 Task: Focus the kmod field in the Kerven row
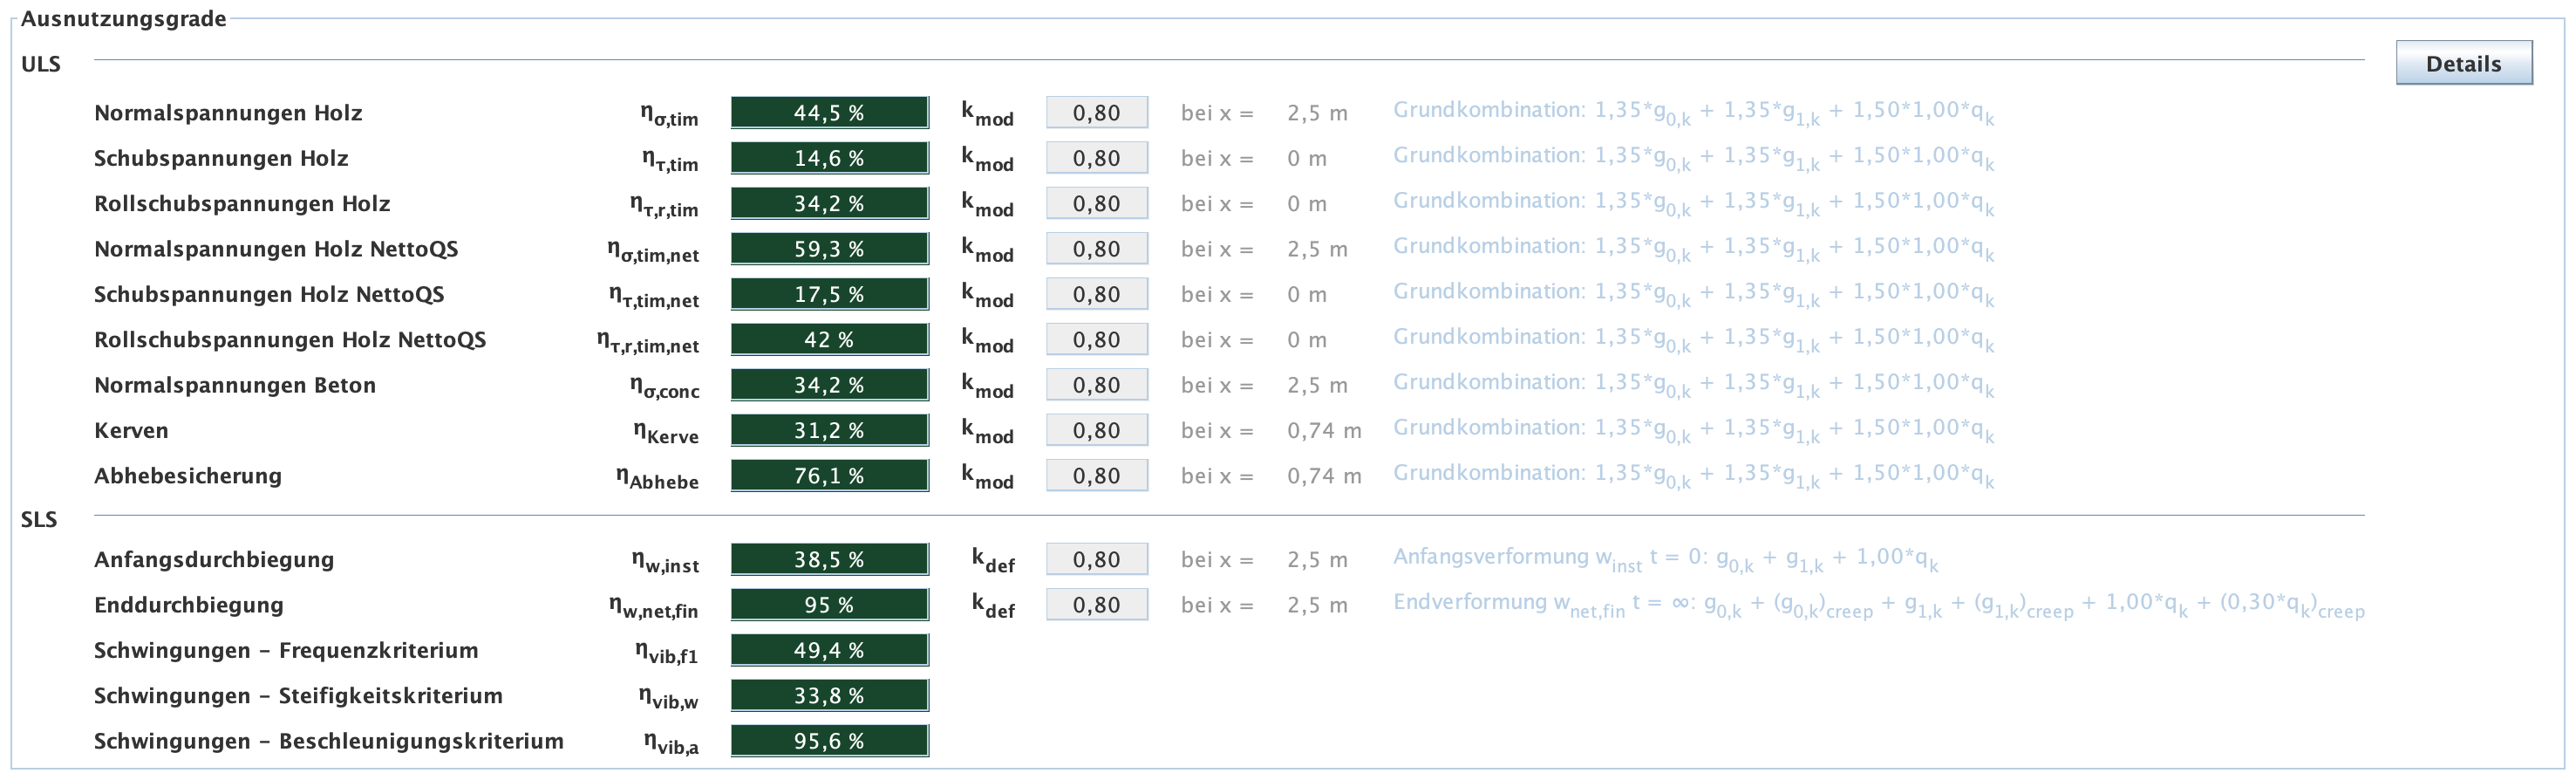(x=1096, y=431)
